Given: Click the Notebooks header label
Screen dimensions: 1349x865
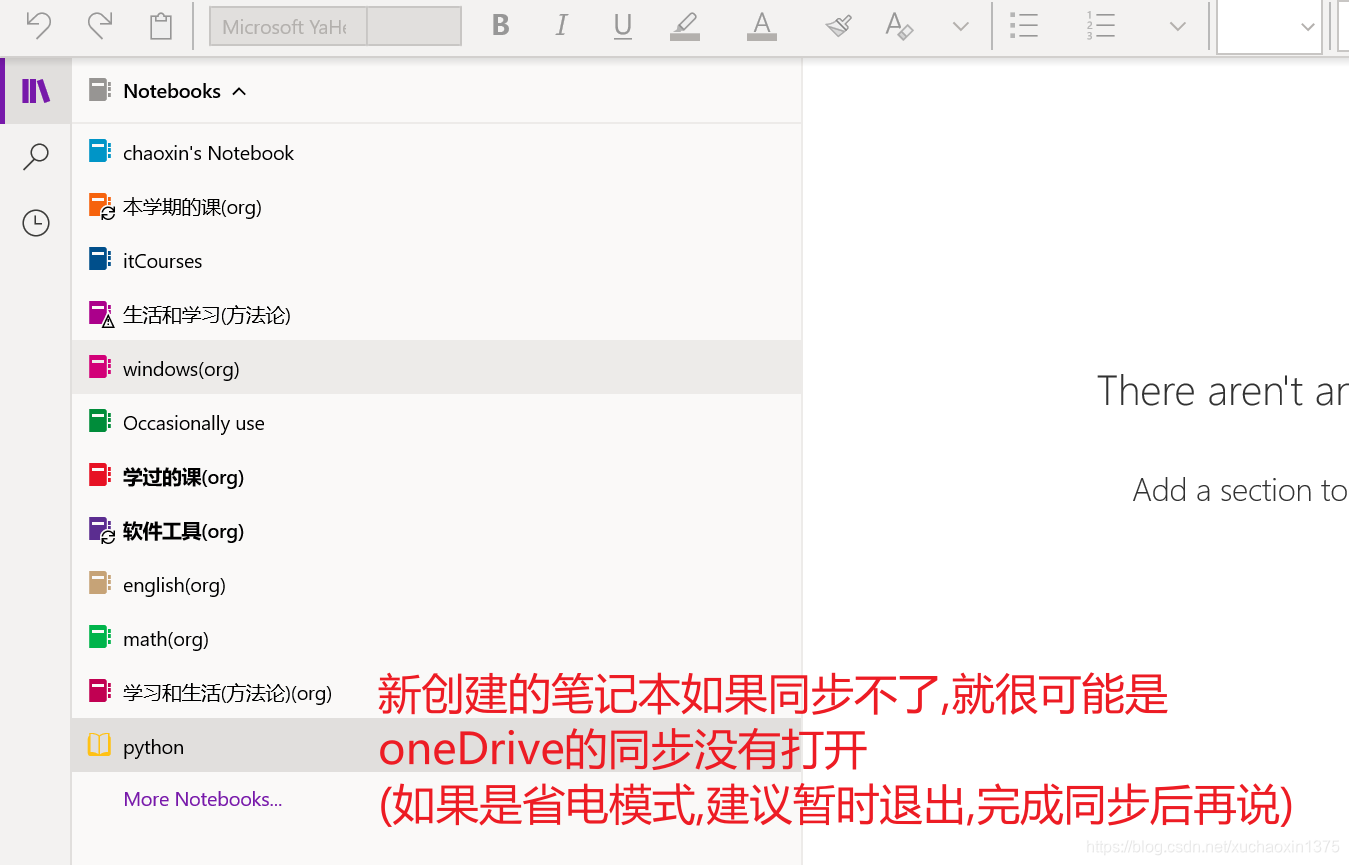Looking at the screenshot, I should pos(172,91).
